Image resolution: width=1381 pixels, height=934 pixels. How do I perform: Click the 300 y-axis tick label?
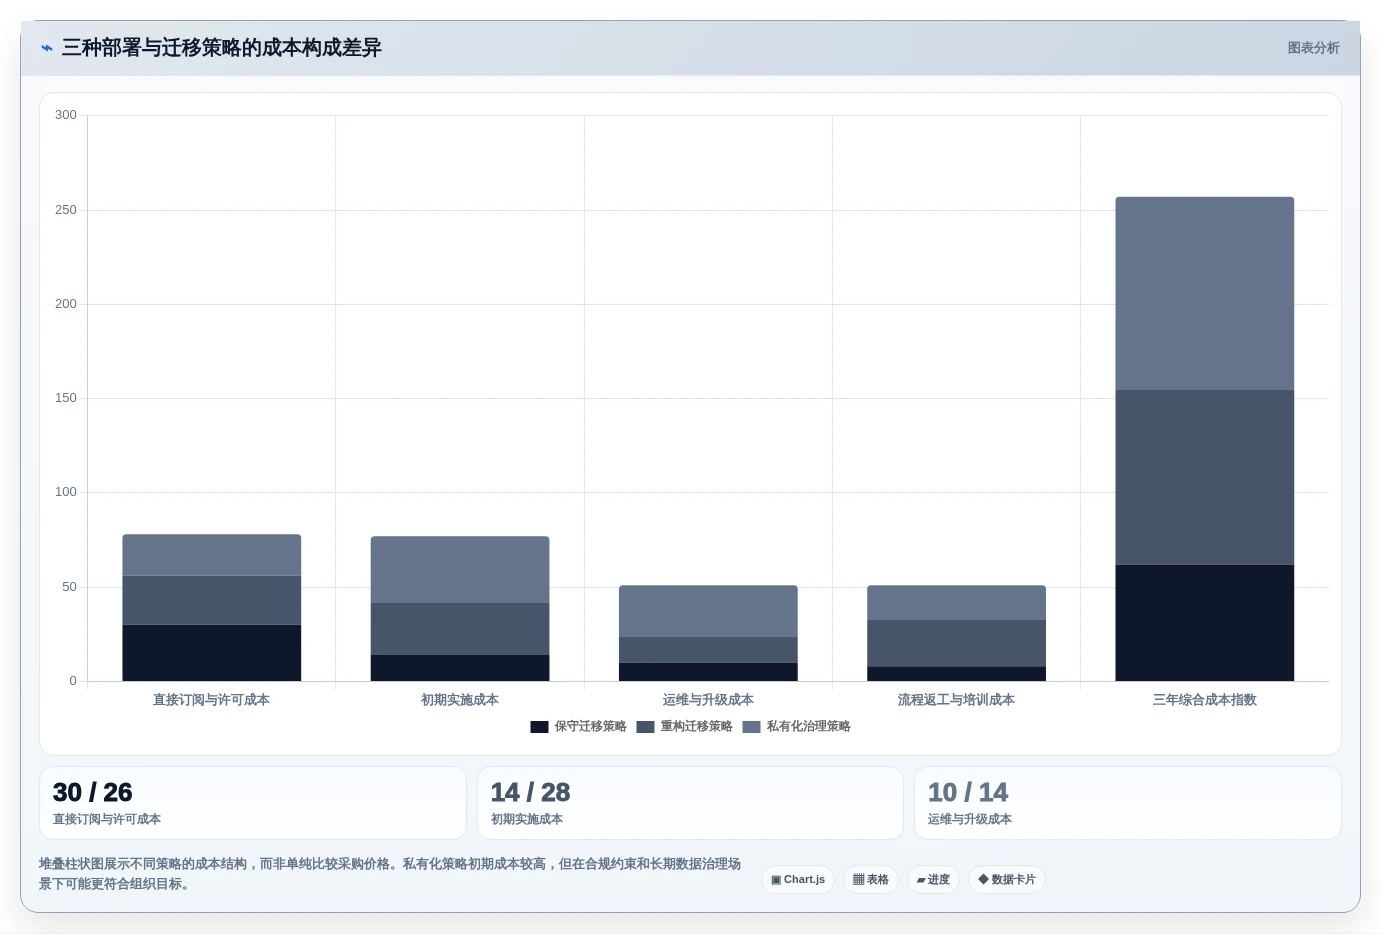[x=66, y=115]
